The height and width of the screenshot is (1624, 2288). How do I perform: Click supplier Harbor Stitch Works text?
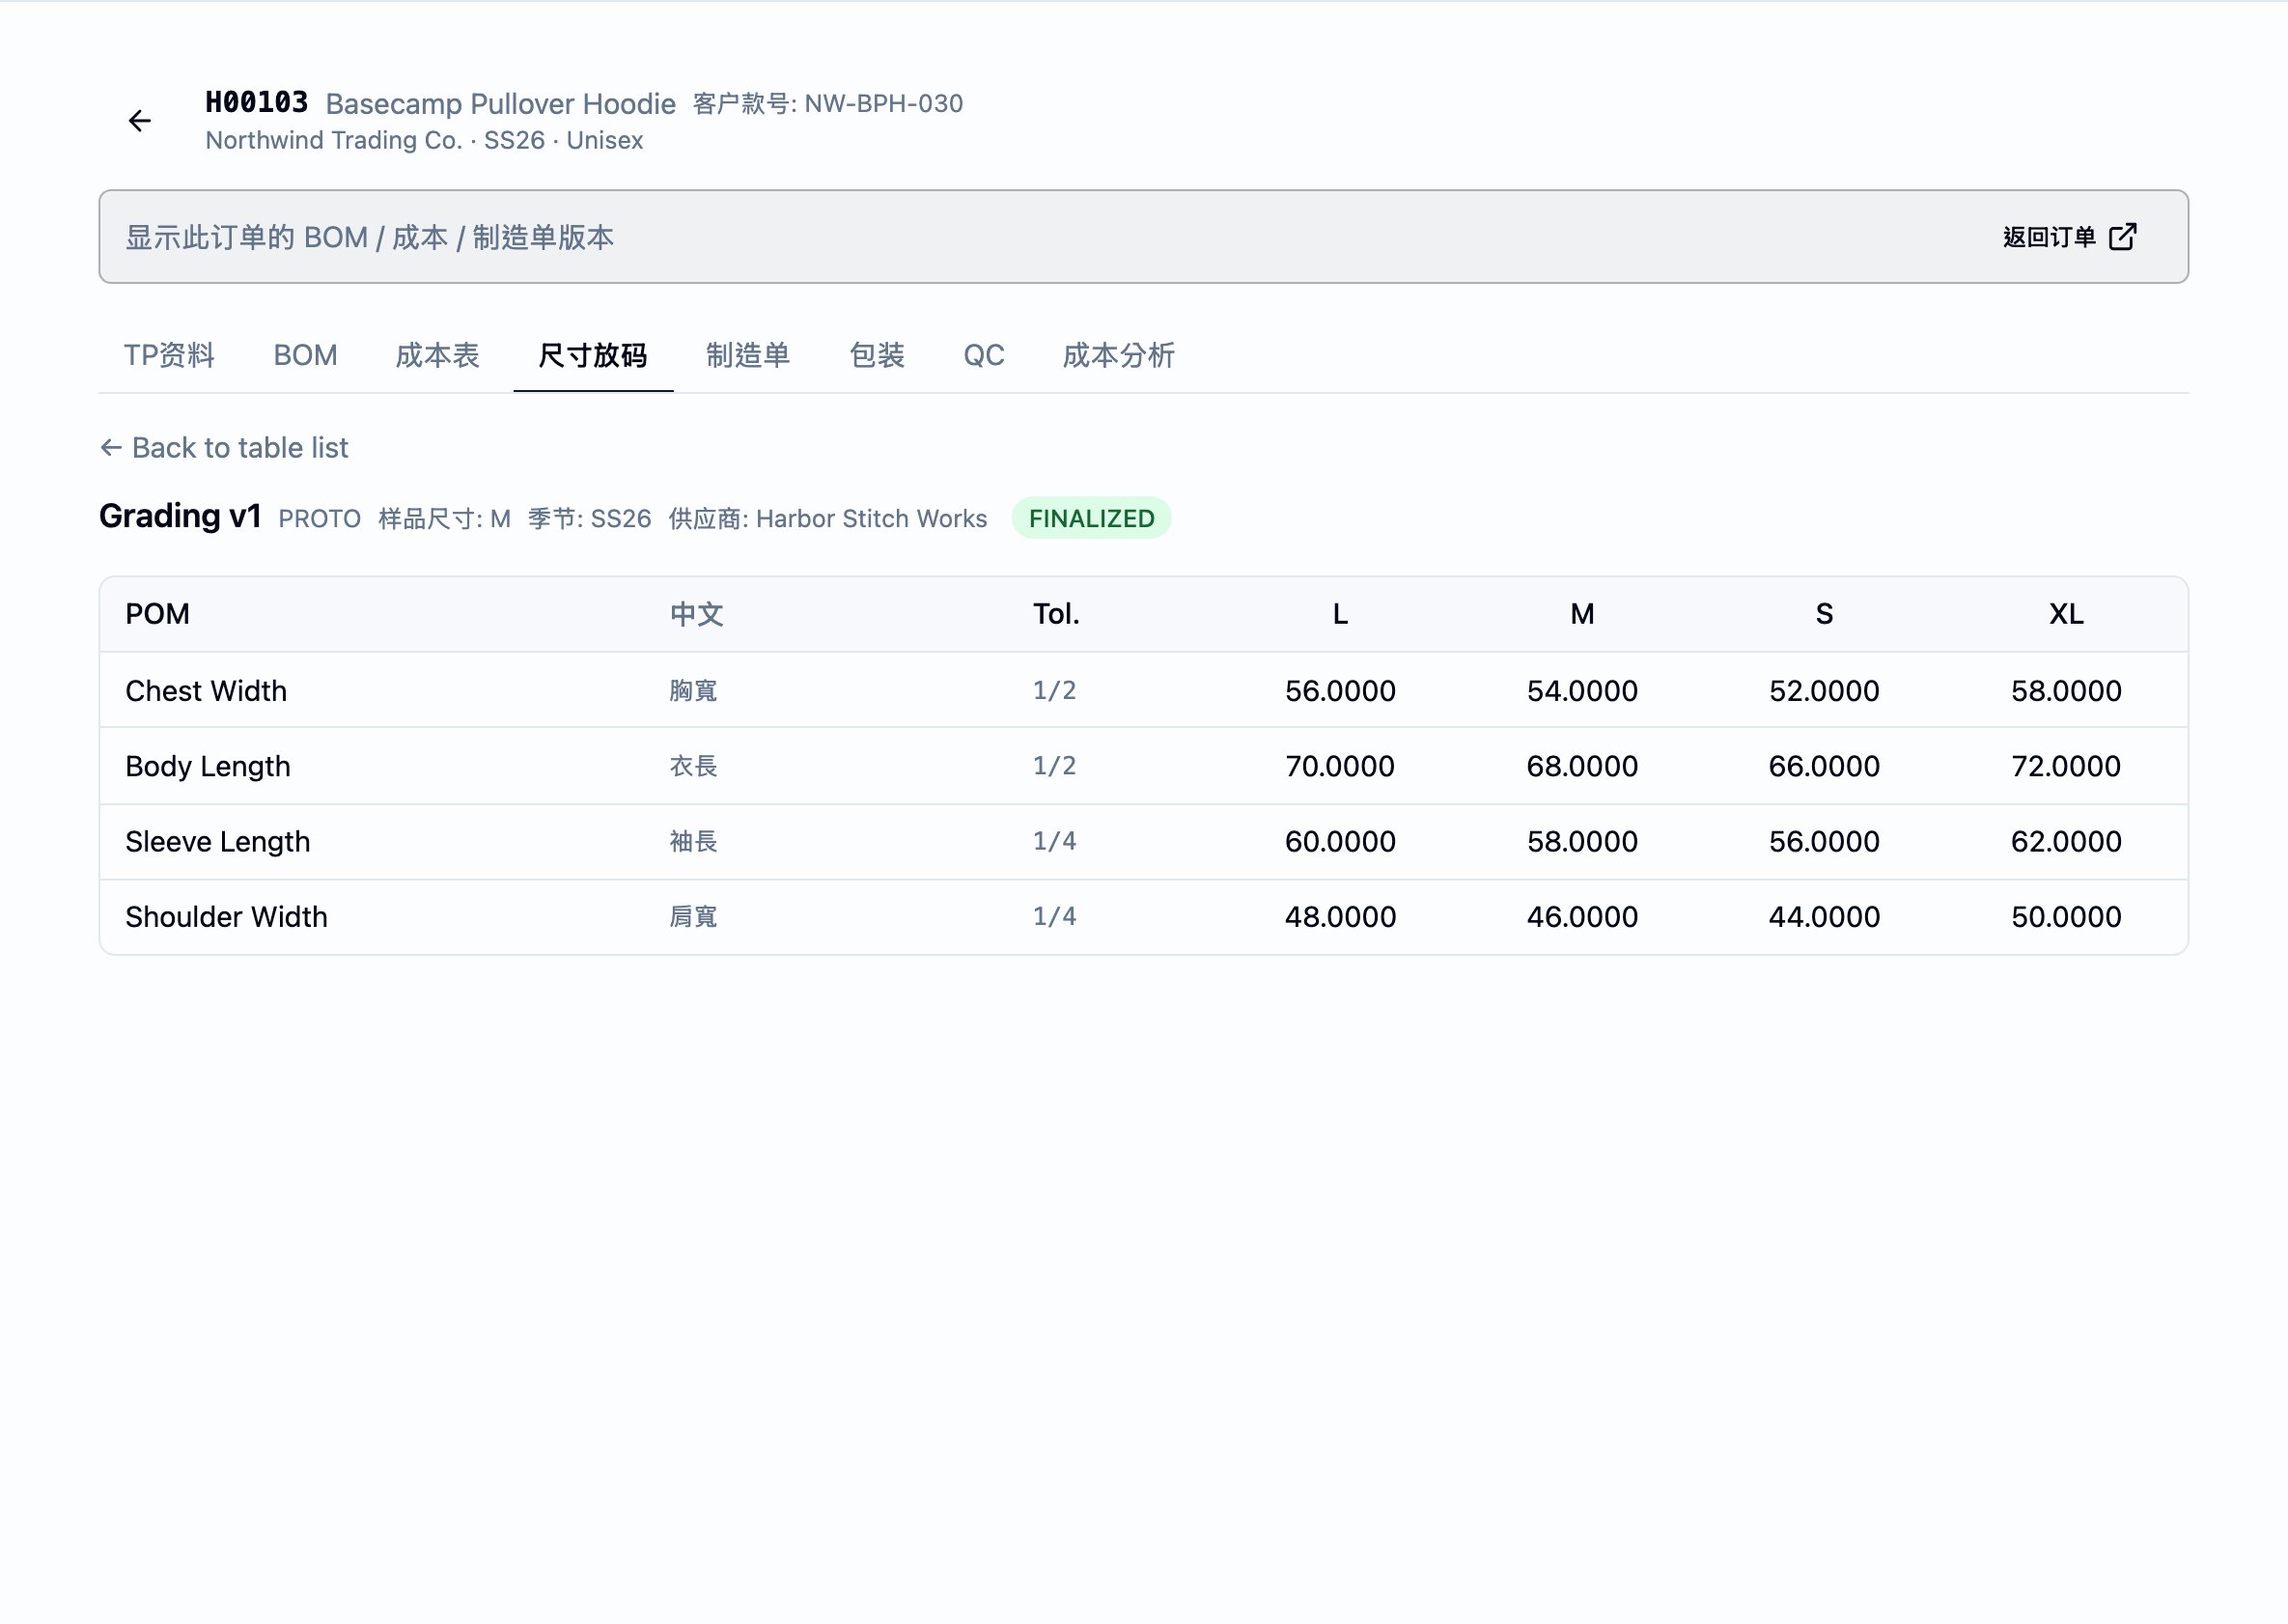tap(827, 519)
